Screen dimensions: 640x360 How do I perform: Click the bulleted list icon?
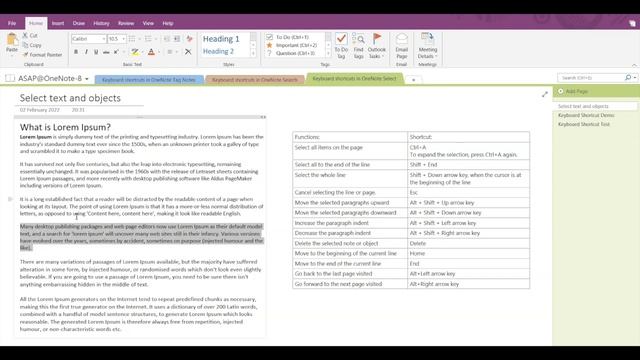pos(132,39)
